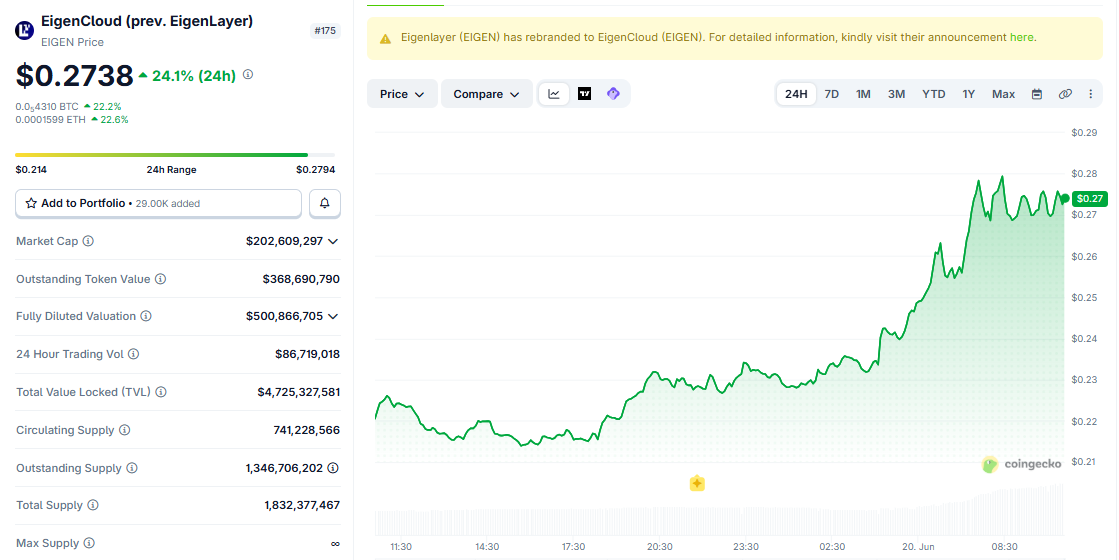
Task: Show Fully Diluted Valuation info icon
Action: 146,316
